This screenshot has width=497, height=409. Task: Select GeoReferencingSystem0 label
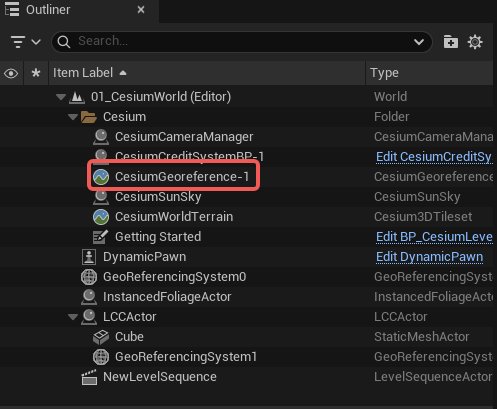pyautogui.click(x=175, y=277)
